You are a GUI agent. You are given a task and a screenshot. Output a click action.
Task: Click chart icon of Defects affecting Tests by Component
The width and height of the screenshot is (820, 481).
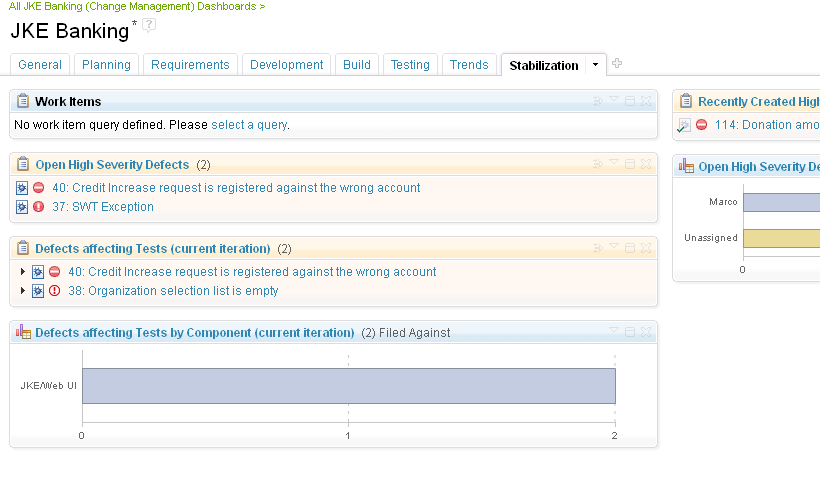pos(23,332)
